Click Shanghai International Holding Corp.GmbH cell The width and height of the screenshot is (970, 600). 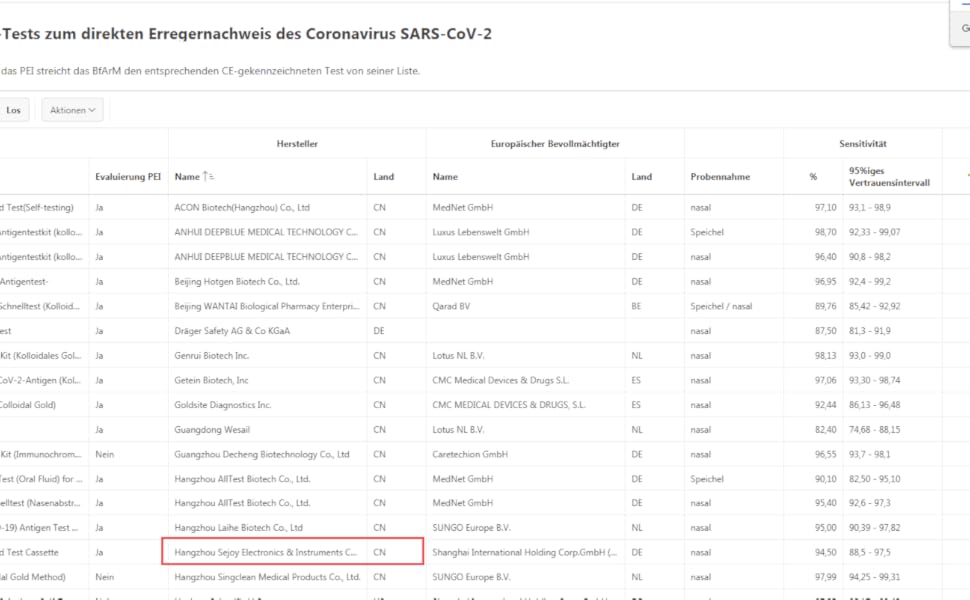click(525, 552)
